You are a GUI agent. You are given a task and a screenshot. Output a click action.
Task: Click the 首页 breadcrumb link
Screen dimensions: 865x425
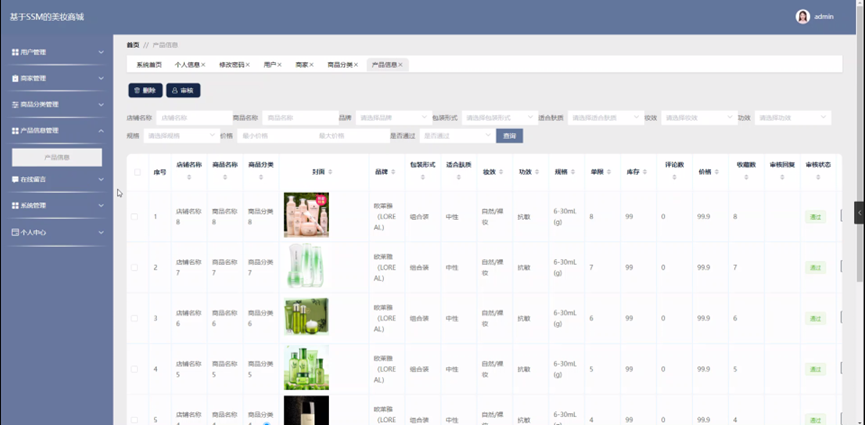[133, 45]
